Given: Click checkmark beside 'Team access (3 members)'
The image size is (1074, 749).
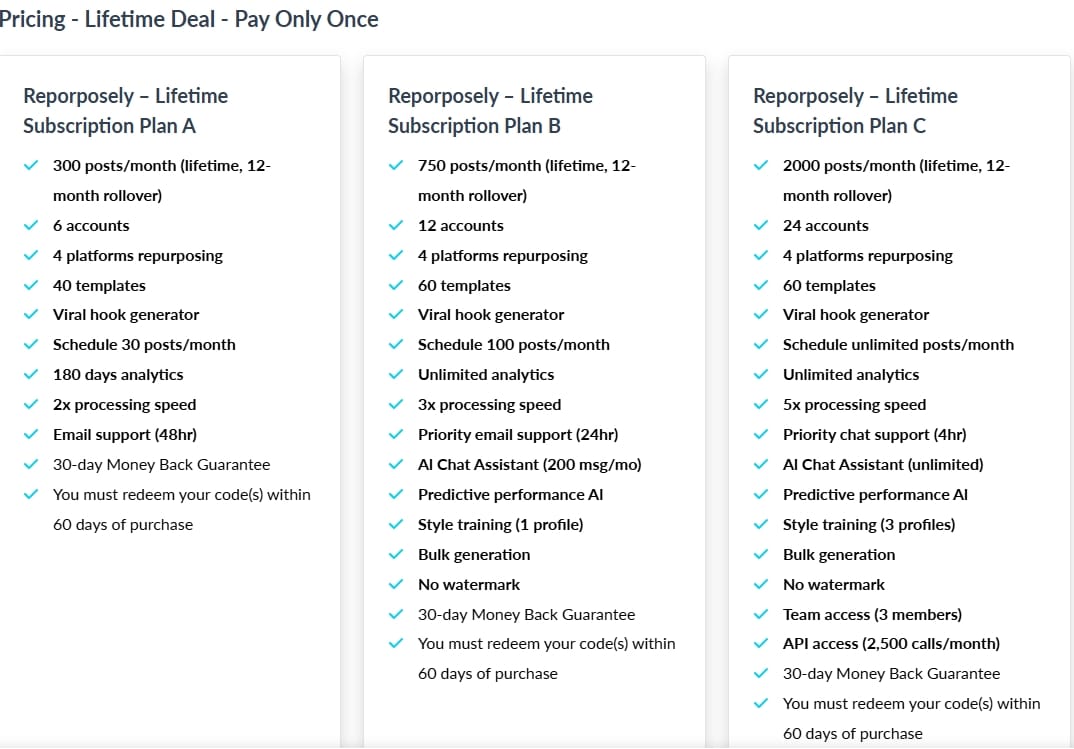Looking at the screenshot, I should point(761,615).
